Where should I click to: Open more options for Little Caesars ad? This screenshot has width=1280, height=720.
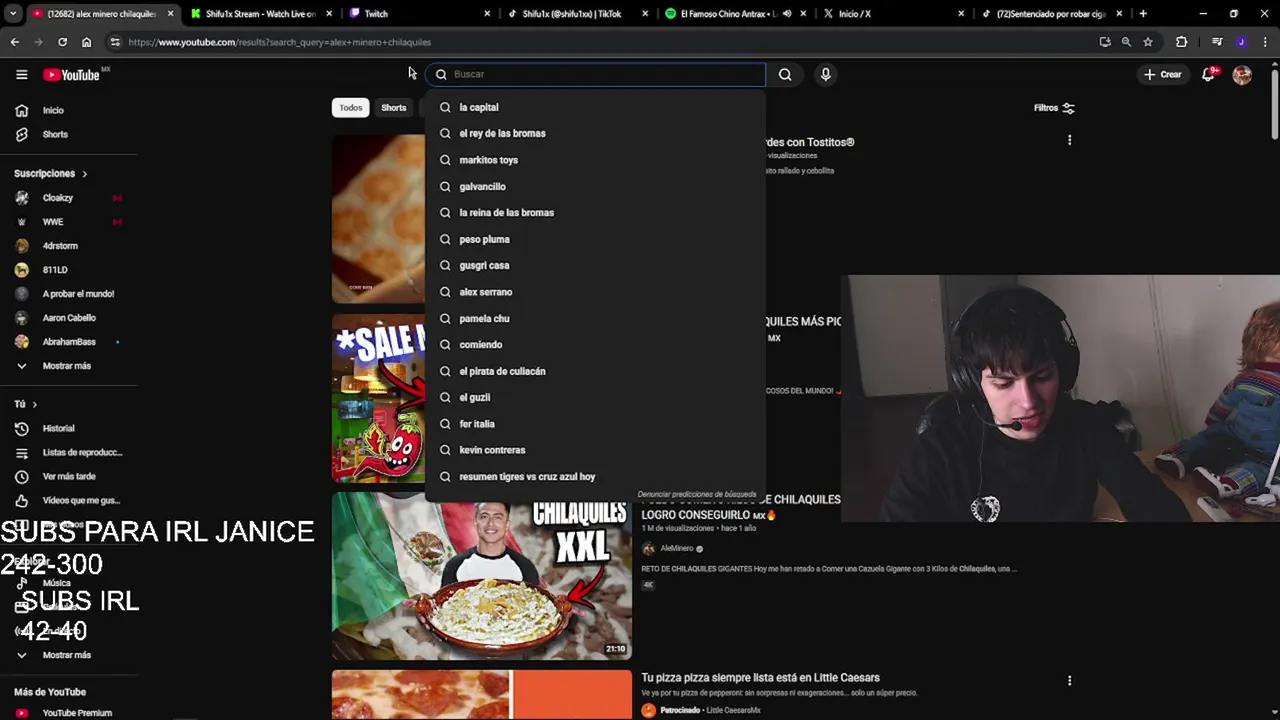tap(1069, 680)
